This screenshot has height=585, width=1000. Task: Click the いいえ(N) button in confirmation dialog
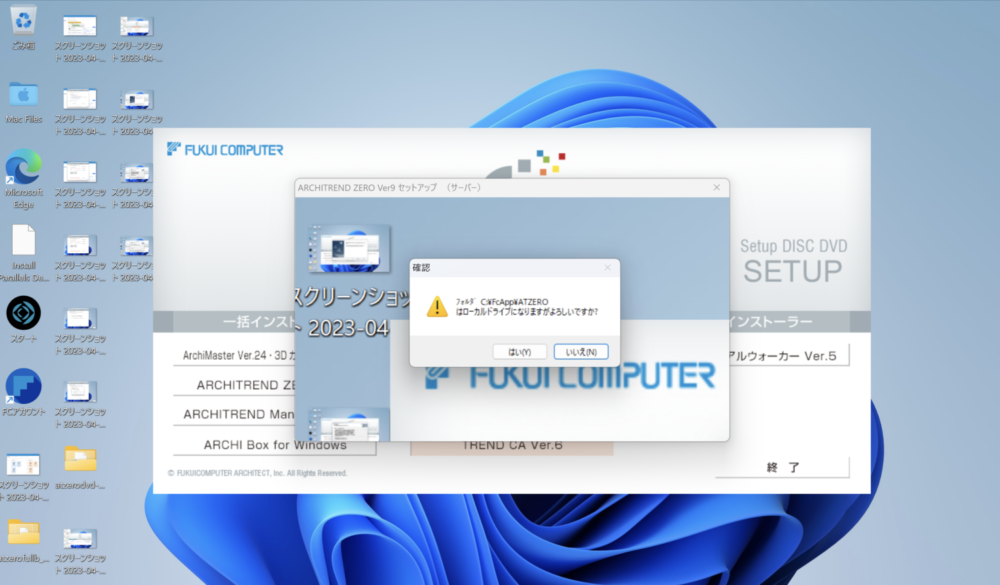pyautogui.click(x=581, y=352)
